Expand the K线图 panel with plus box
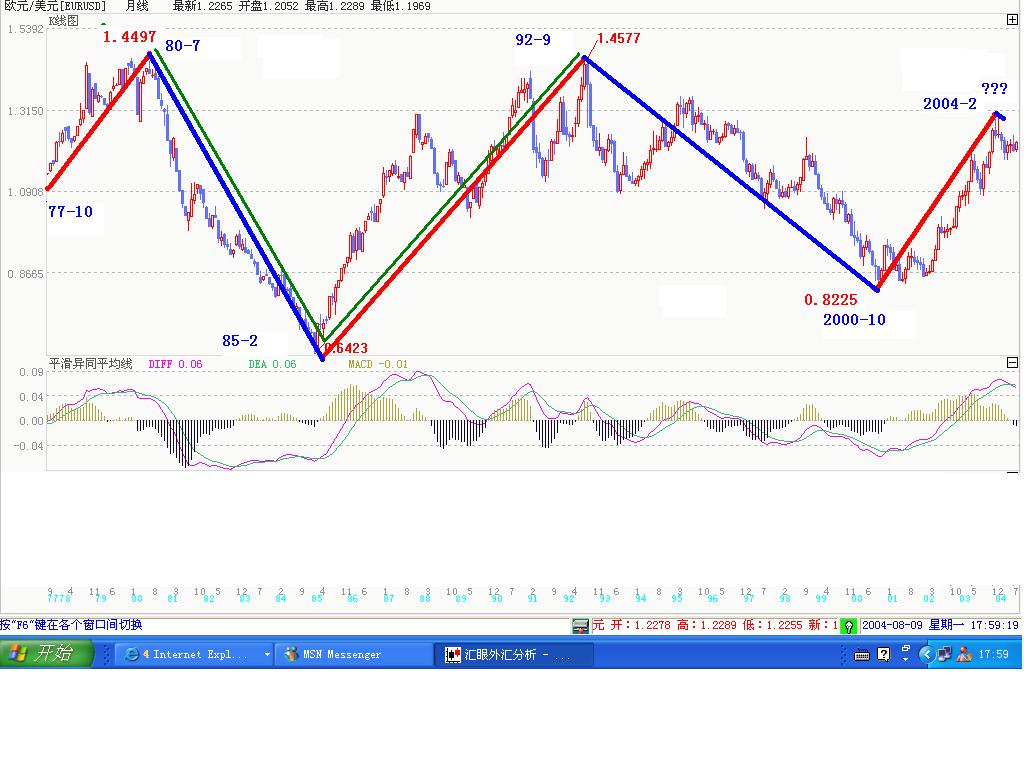The height and width of the screenshot is (768, 1024). coord(1012,20)
